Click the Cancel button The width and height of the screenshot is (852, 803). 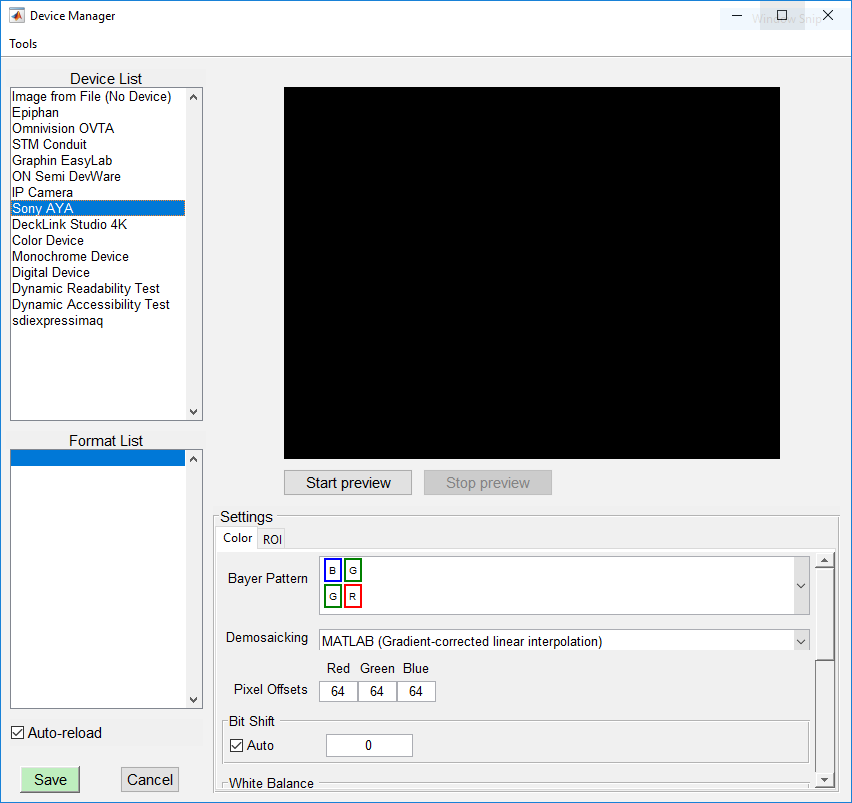(x=149, y=780)
